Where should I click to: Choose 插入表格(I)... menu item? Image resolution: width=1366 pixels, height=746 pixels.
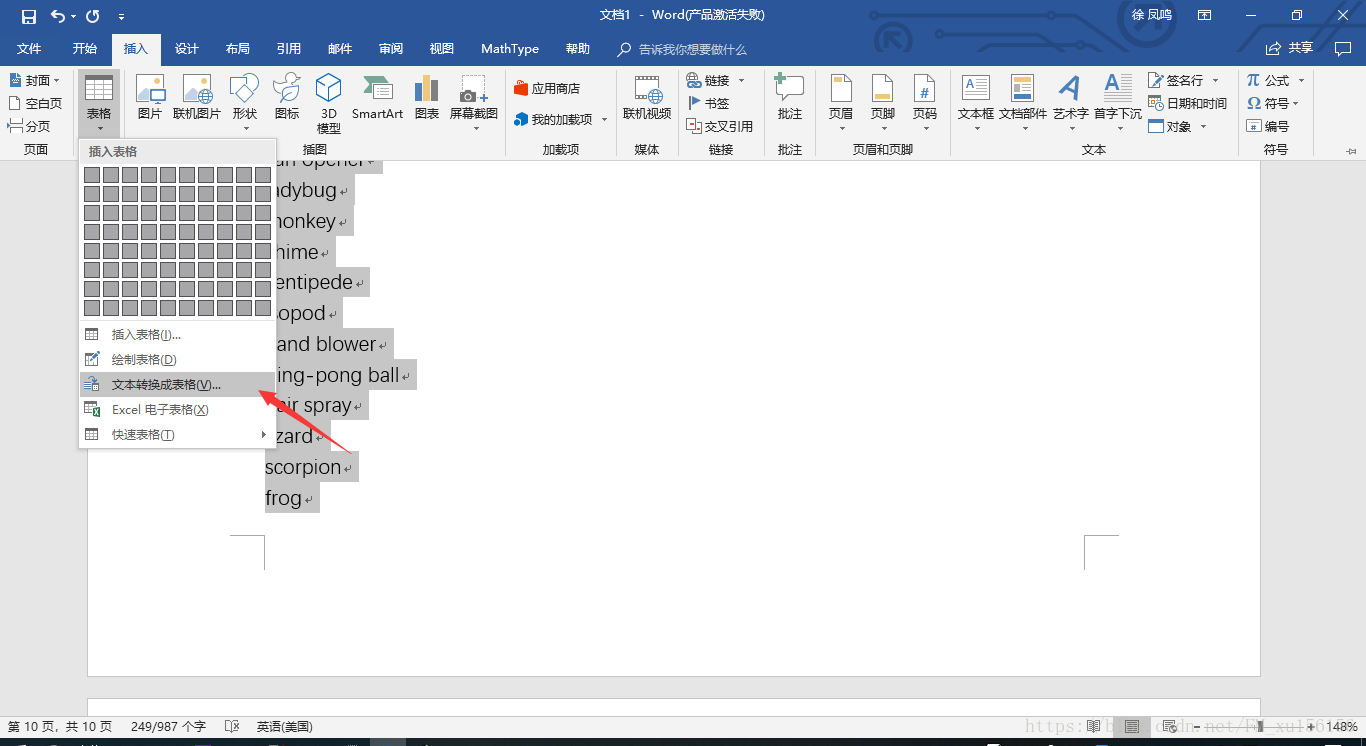pos(176,335)
